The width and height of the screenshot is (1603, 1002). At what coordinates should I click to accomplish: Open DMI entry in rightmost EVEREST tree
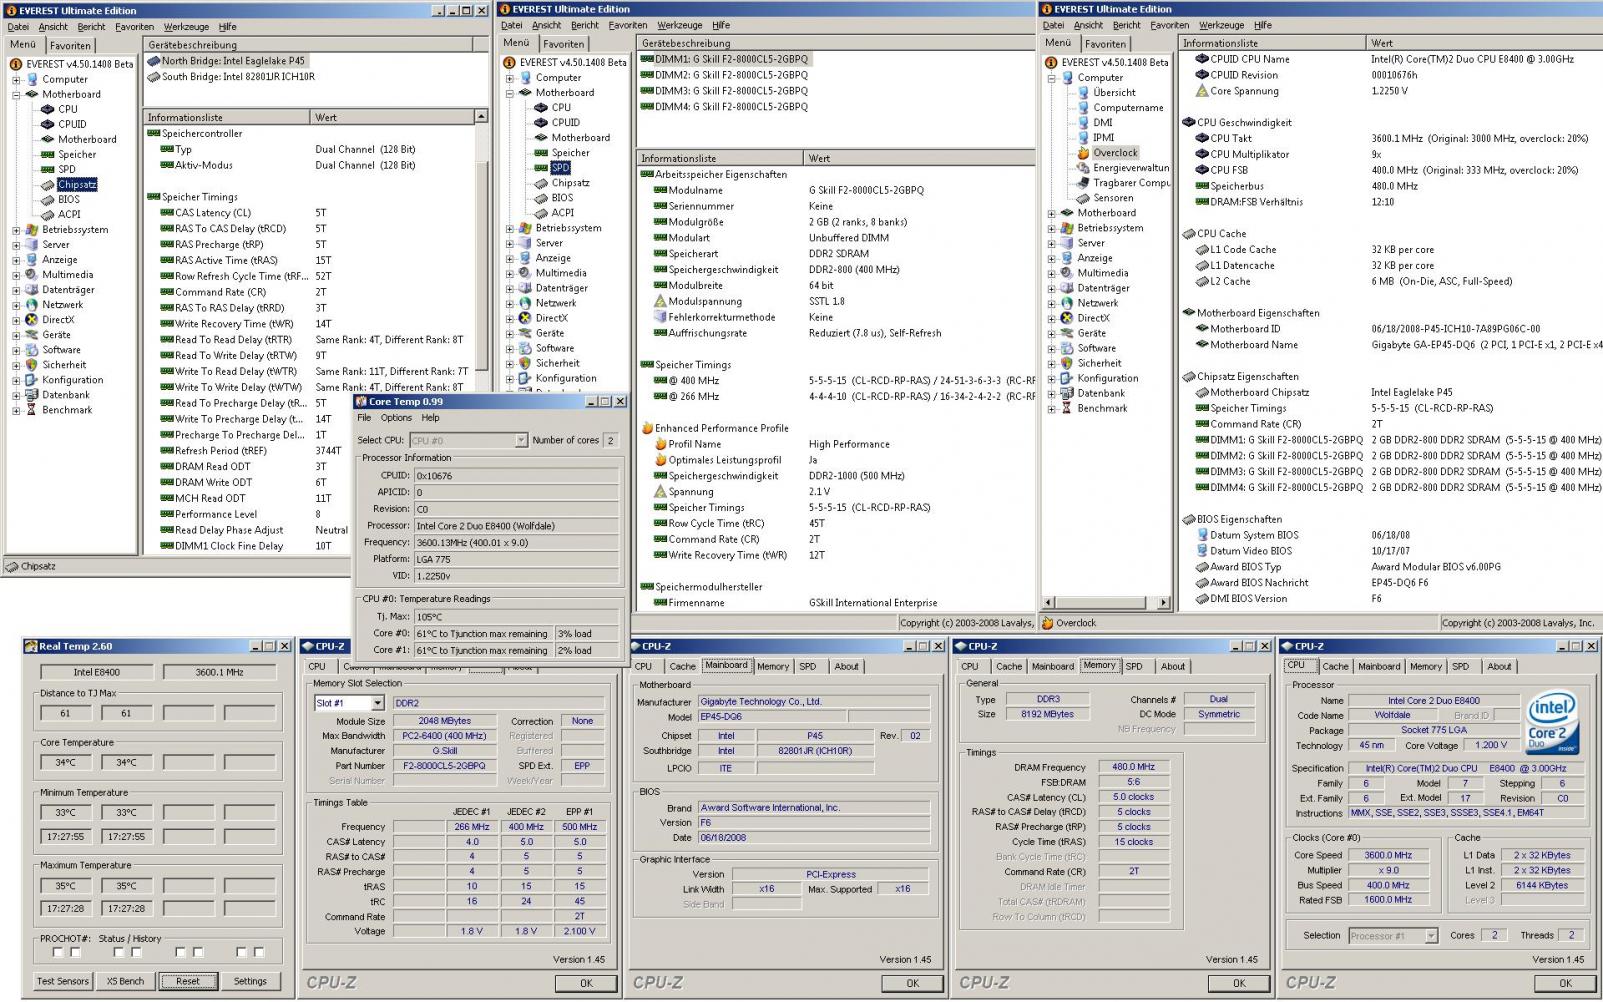tap(1103, 122)
